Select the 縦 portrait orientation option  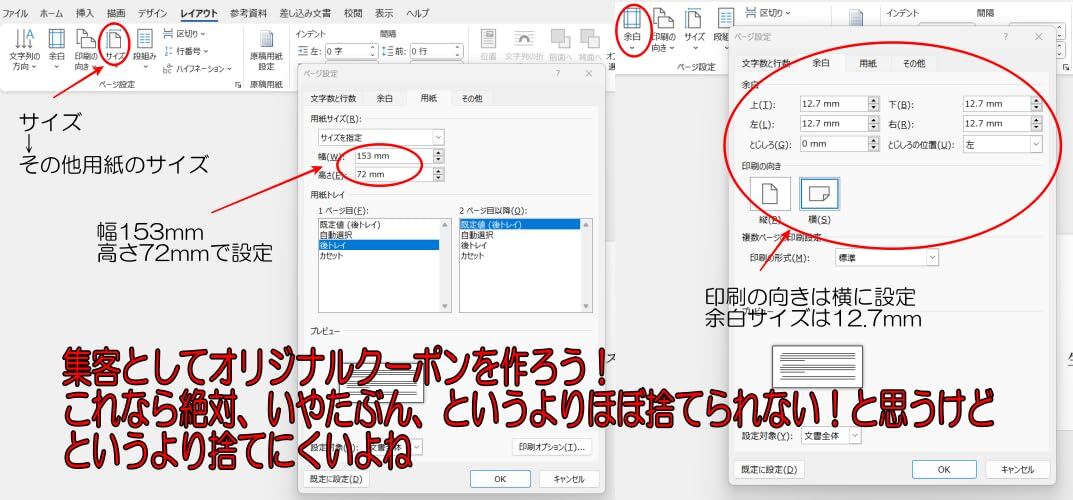tap(770, 200)
